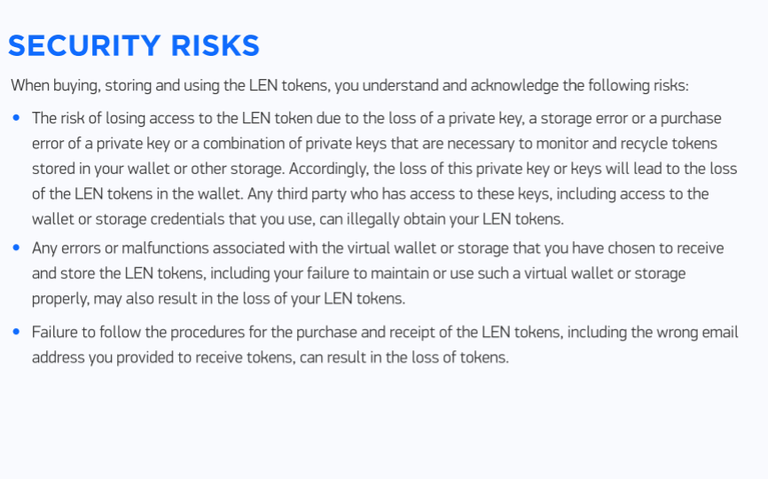This screenshot has width=768, height=479.
Task: Click the phrase 'illegally obtain your LEN tokens'
Action: 455,219
